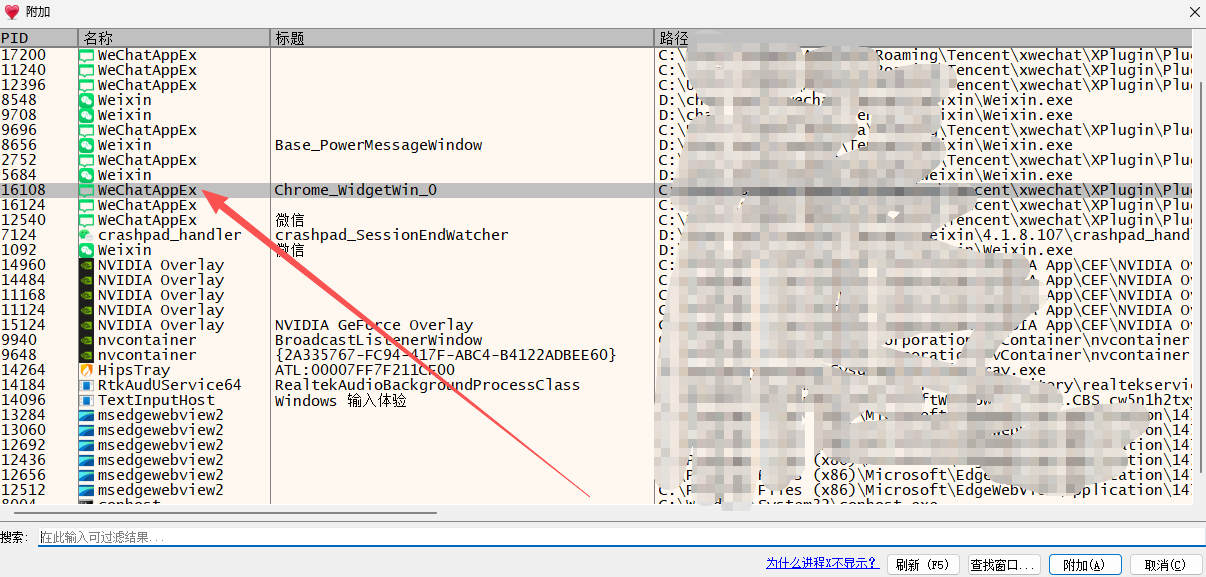Click the WeChatAppEx icon in row PID 12540
Screen dimensions: 1206x577
pos(87,220)
